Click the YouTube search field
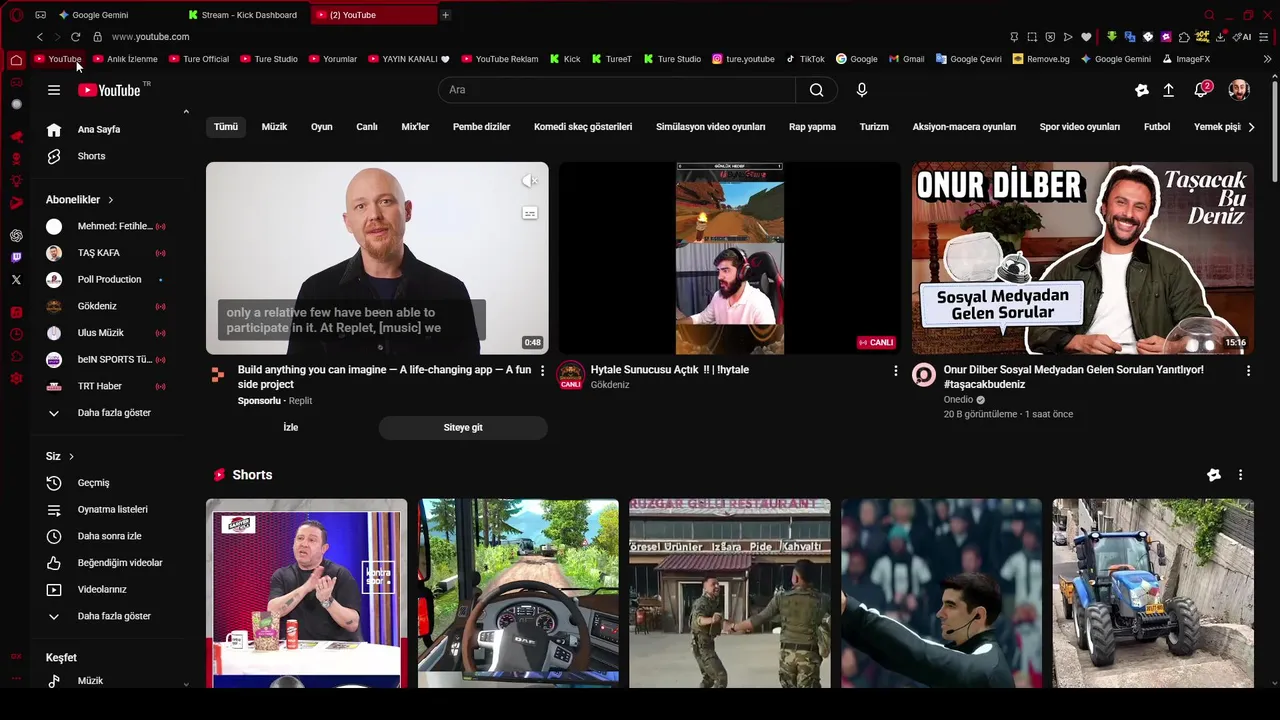Screen dimensions: 1280x720 tap(617, 90)
